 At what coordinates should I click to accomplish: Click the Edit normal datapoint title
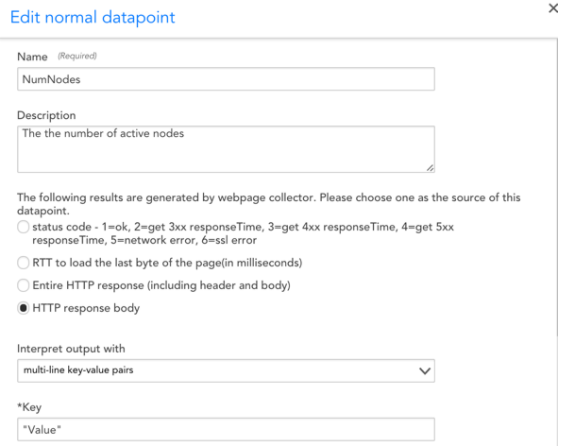coord(93,17)
